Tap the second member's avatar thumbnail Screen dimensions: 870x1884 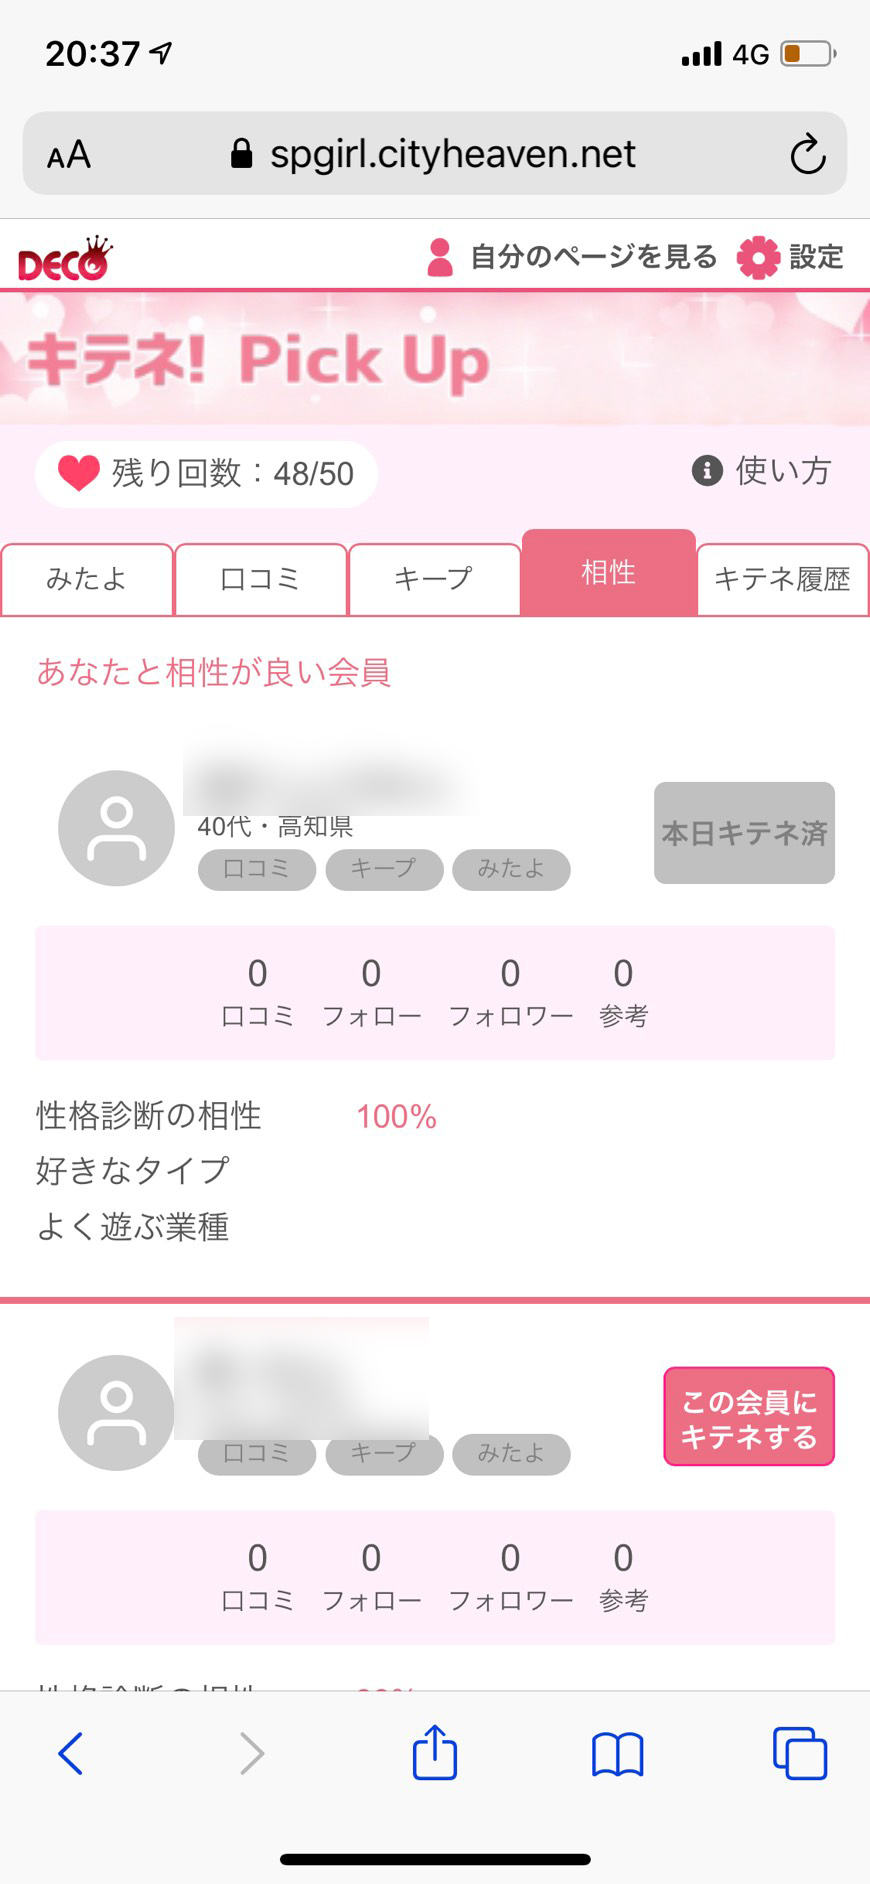(x=116, y=1412)
